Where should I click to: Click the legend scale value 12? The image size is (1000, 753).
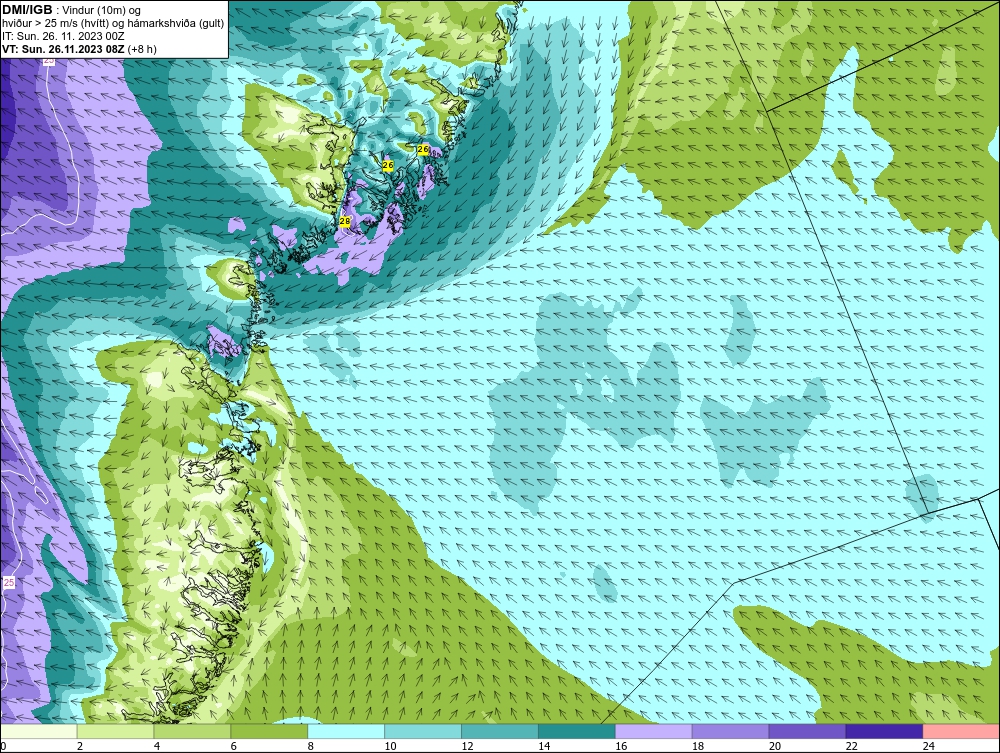467,746
